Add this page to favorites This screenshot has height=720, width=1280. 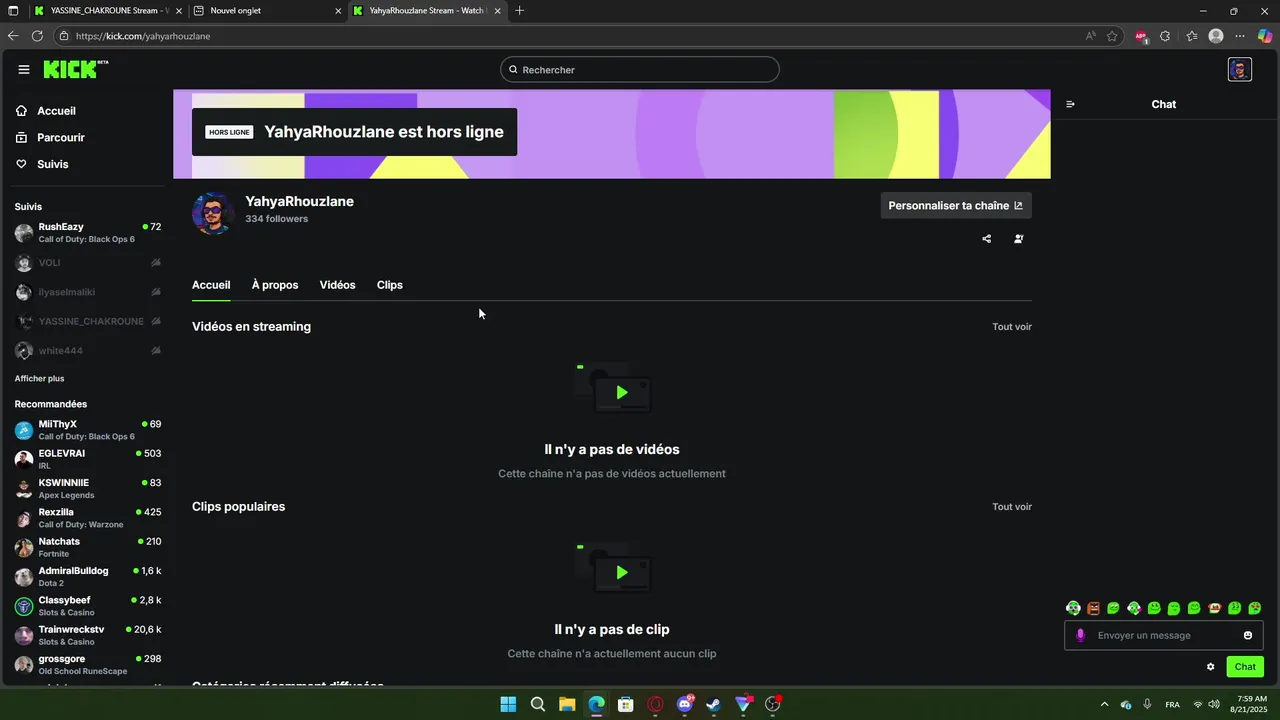coord(1112,36)
